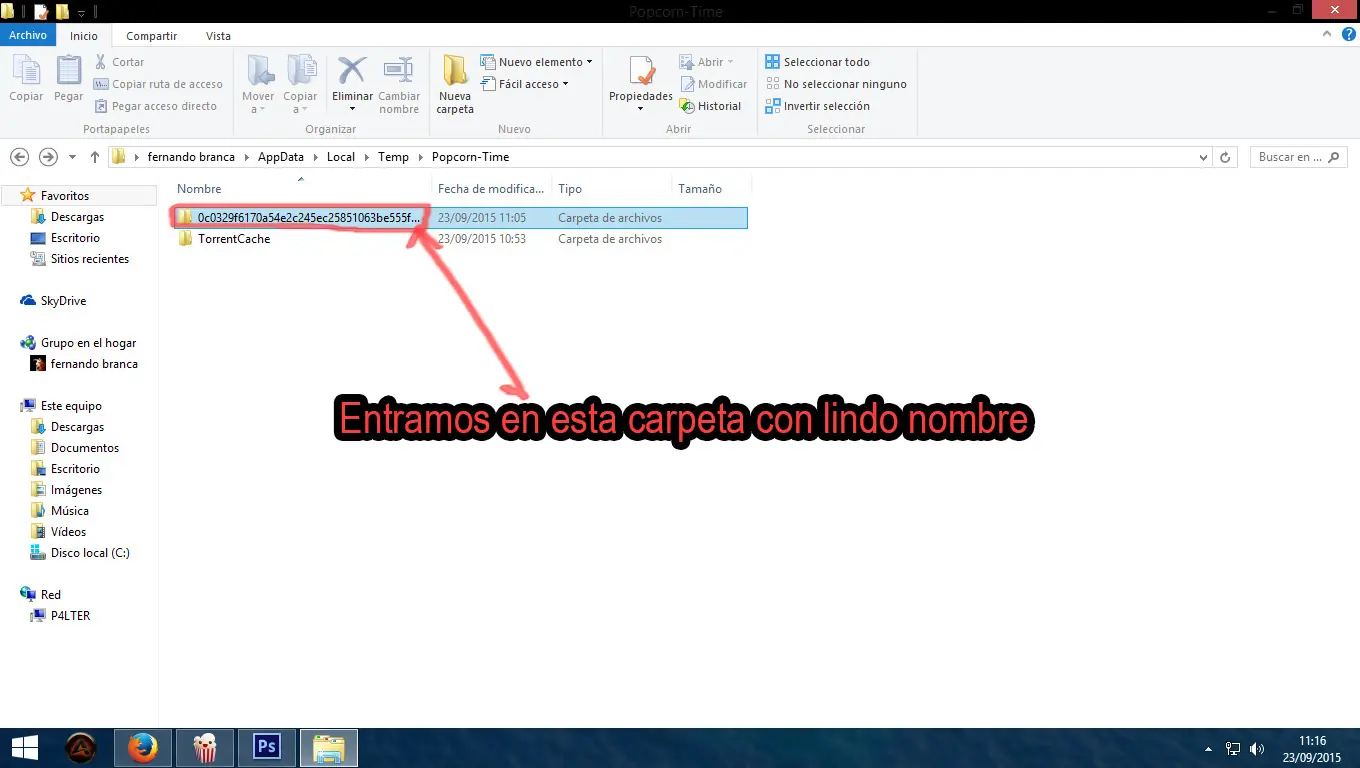Open Sitios recientes
1360x768 pixels.
[x=90, y=259]
